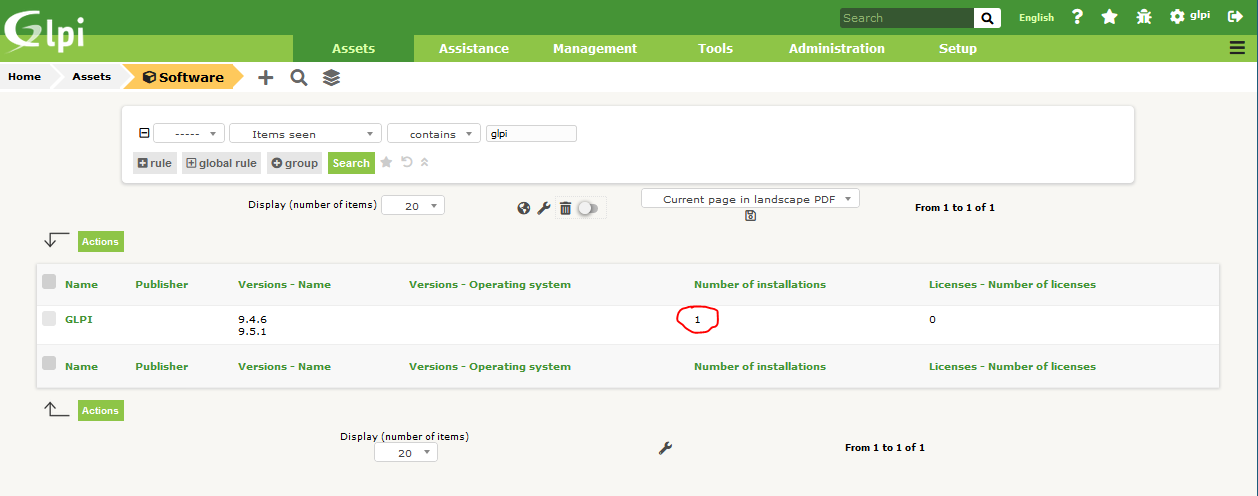Click the Software breadcrumb
This screenshot has width=1258, height=496.
(183, 77)
